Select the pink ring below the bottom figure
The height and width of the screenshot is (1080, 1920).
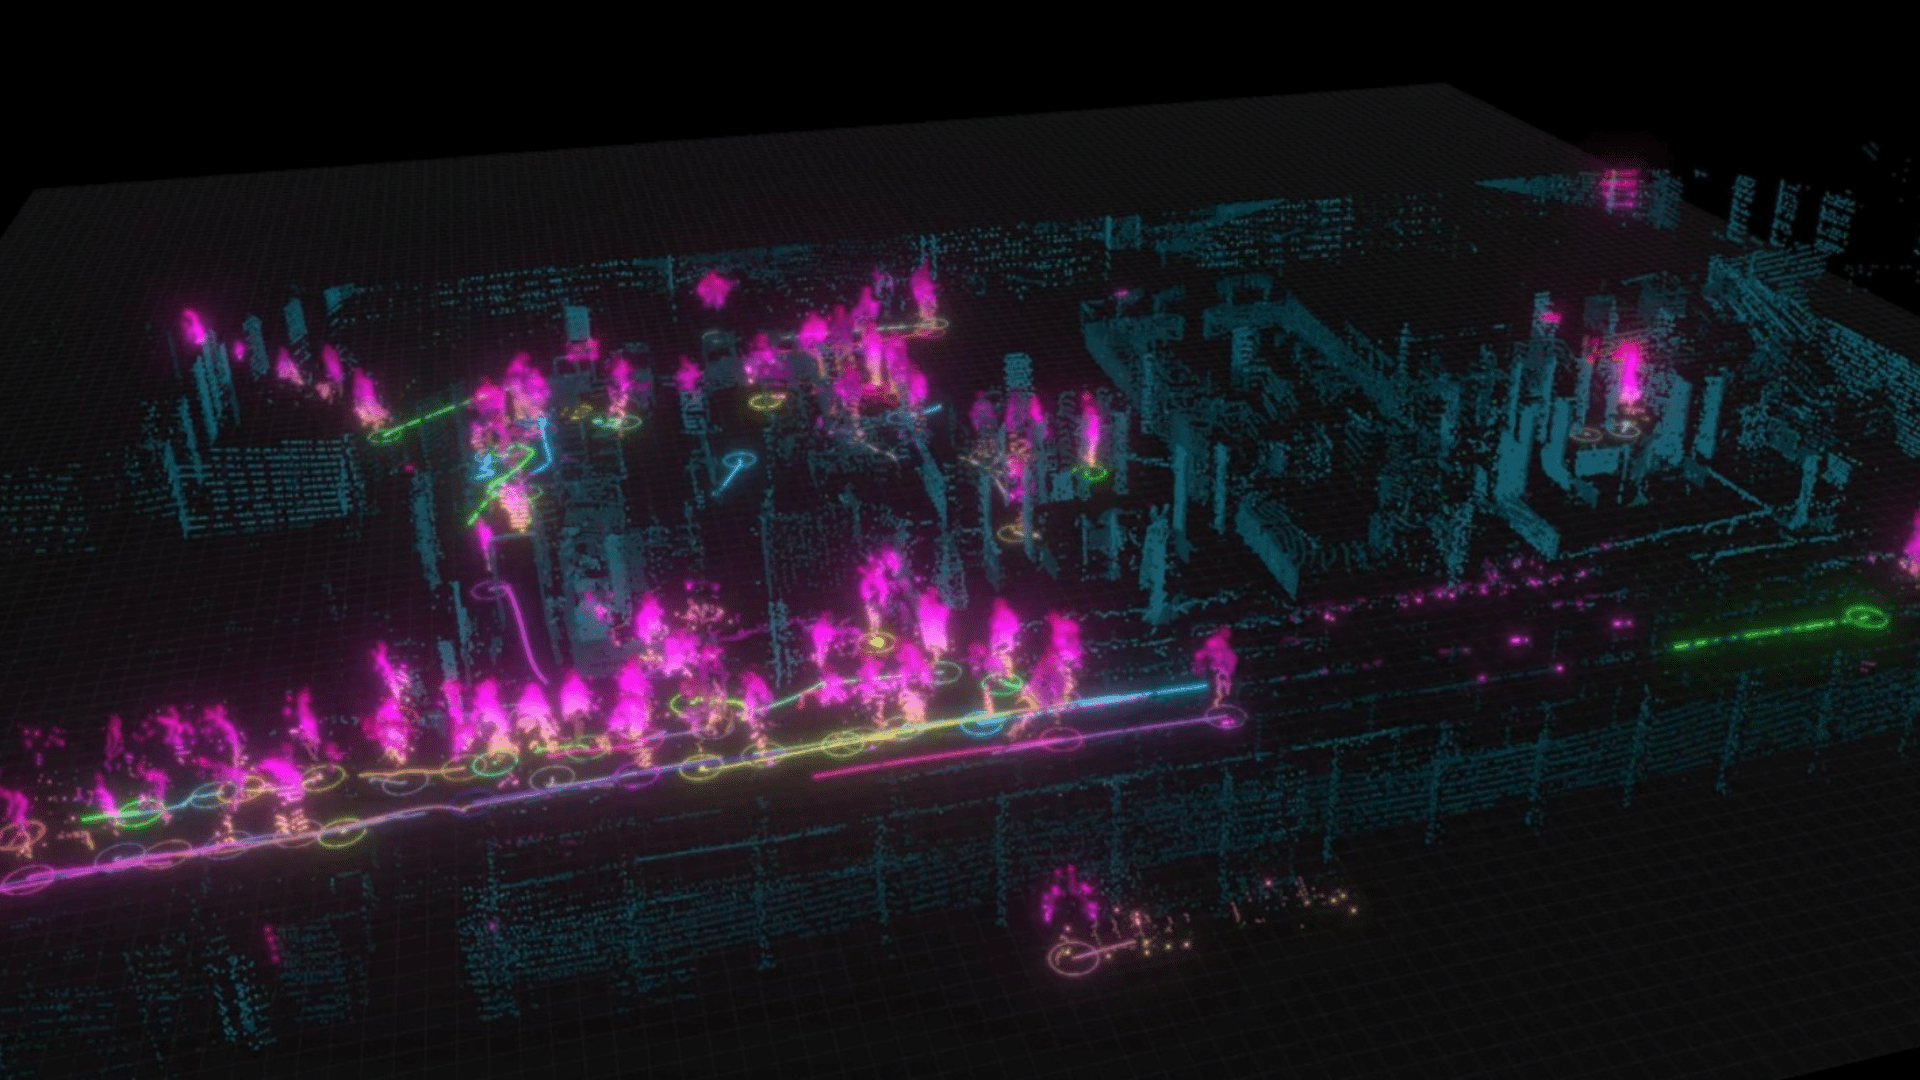pyautogui.click(x=1076, y=958)
